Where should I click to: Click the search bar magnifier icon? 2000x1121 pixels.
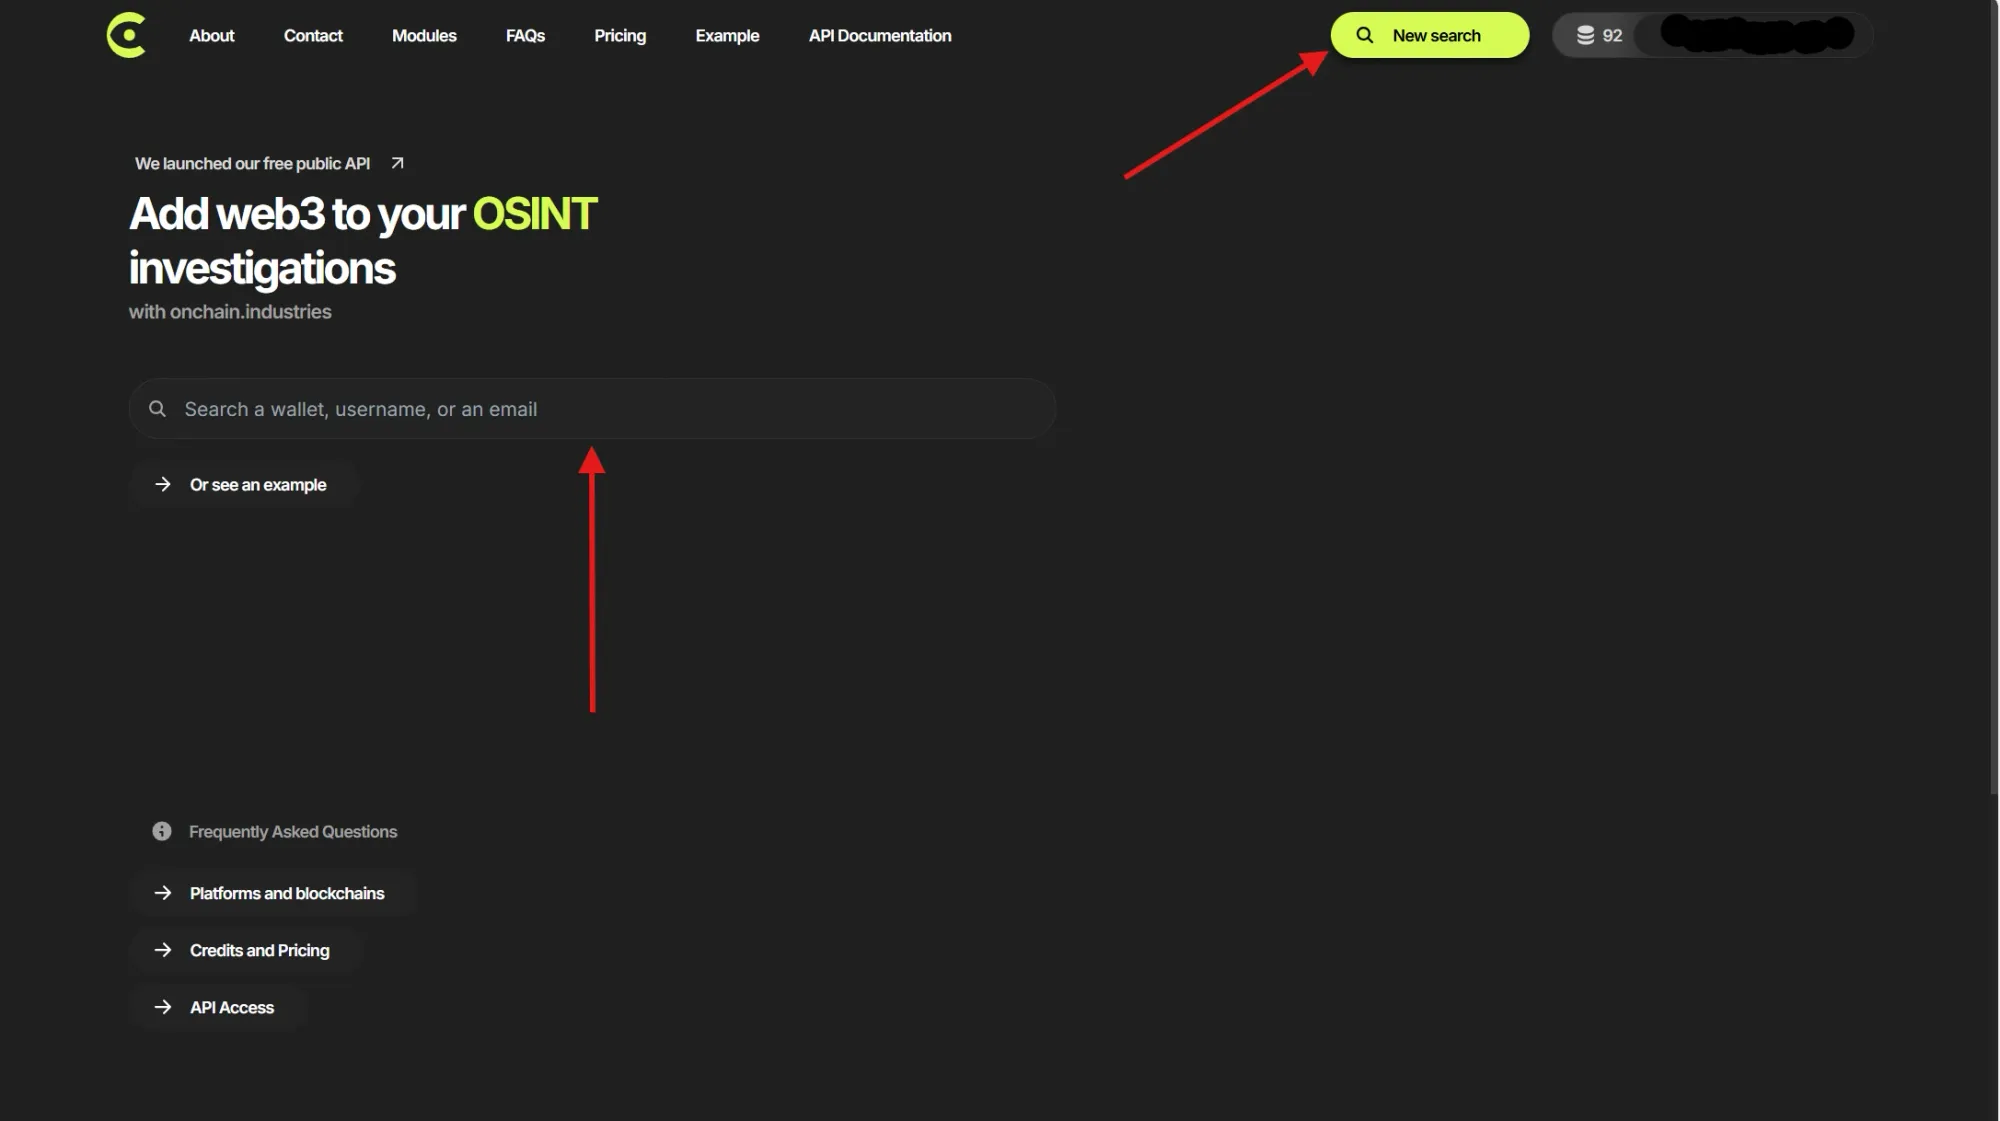[x=157, y=408]
